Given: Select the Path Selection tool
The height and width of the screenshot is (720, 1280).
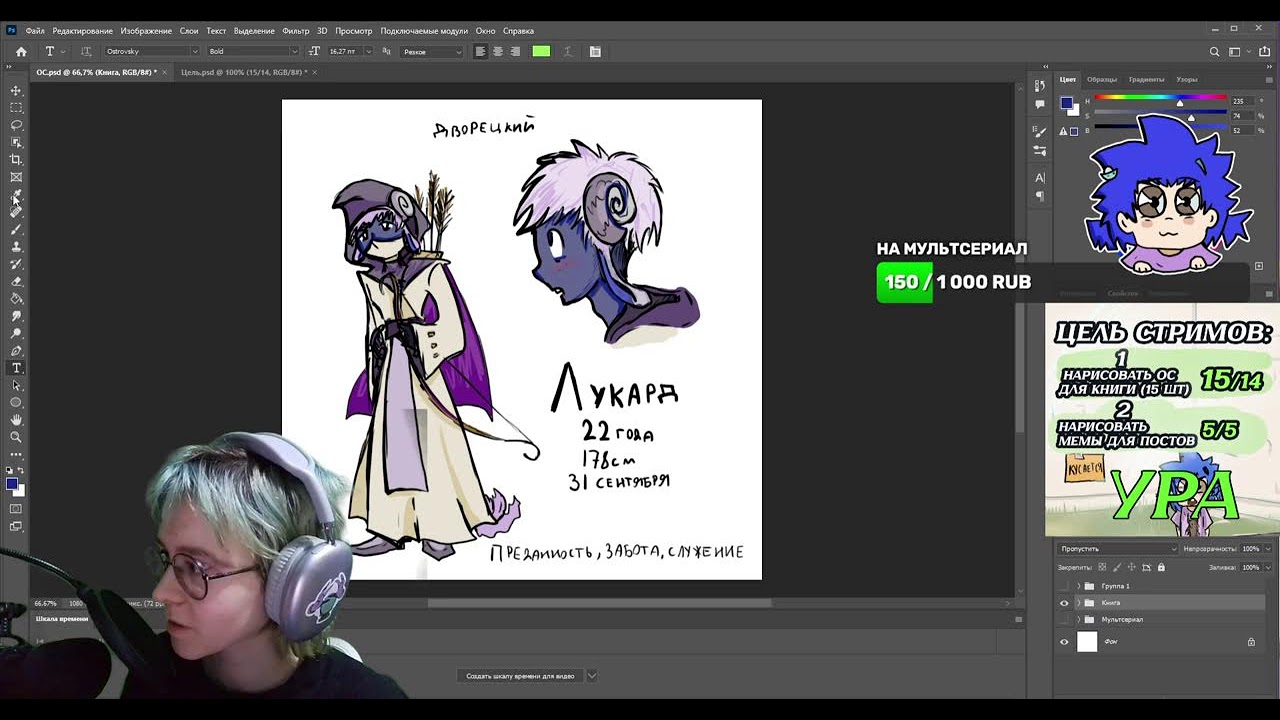Looking at the screenshot, I should (x=16, y=385).
